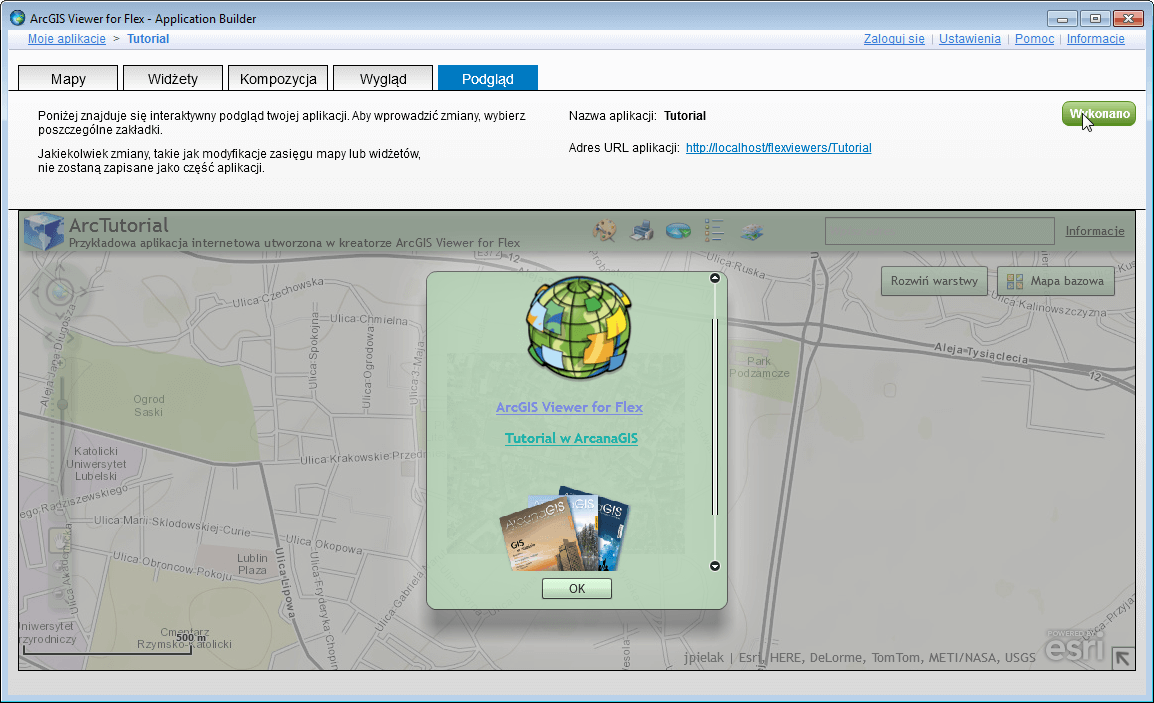Select the pan hand tool
1154x703 pixels.
pos(60,542)
